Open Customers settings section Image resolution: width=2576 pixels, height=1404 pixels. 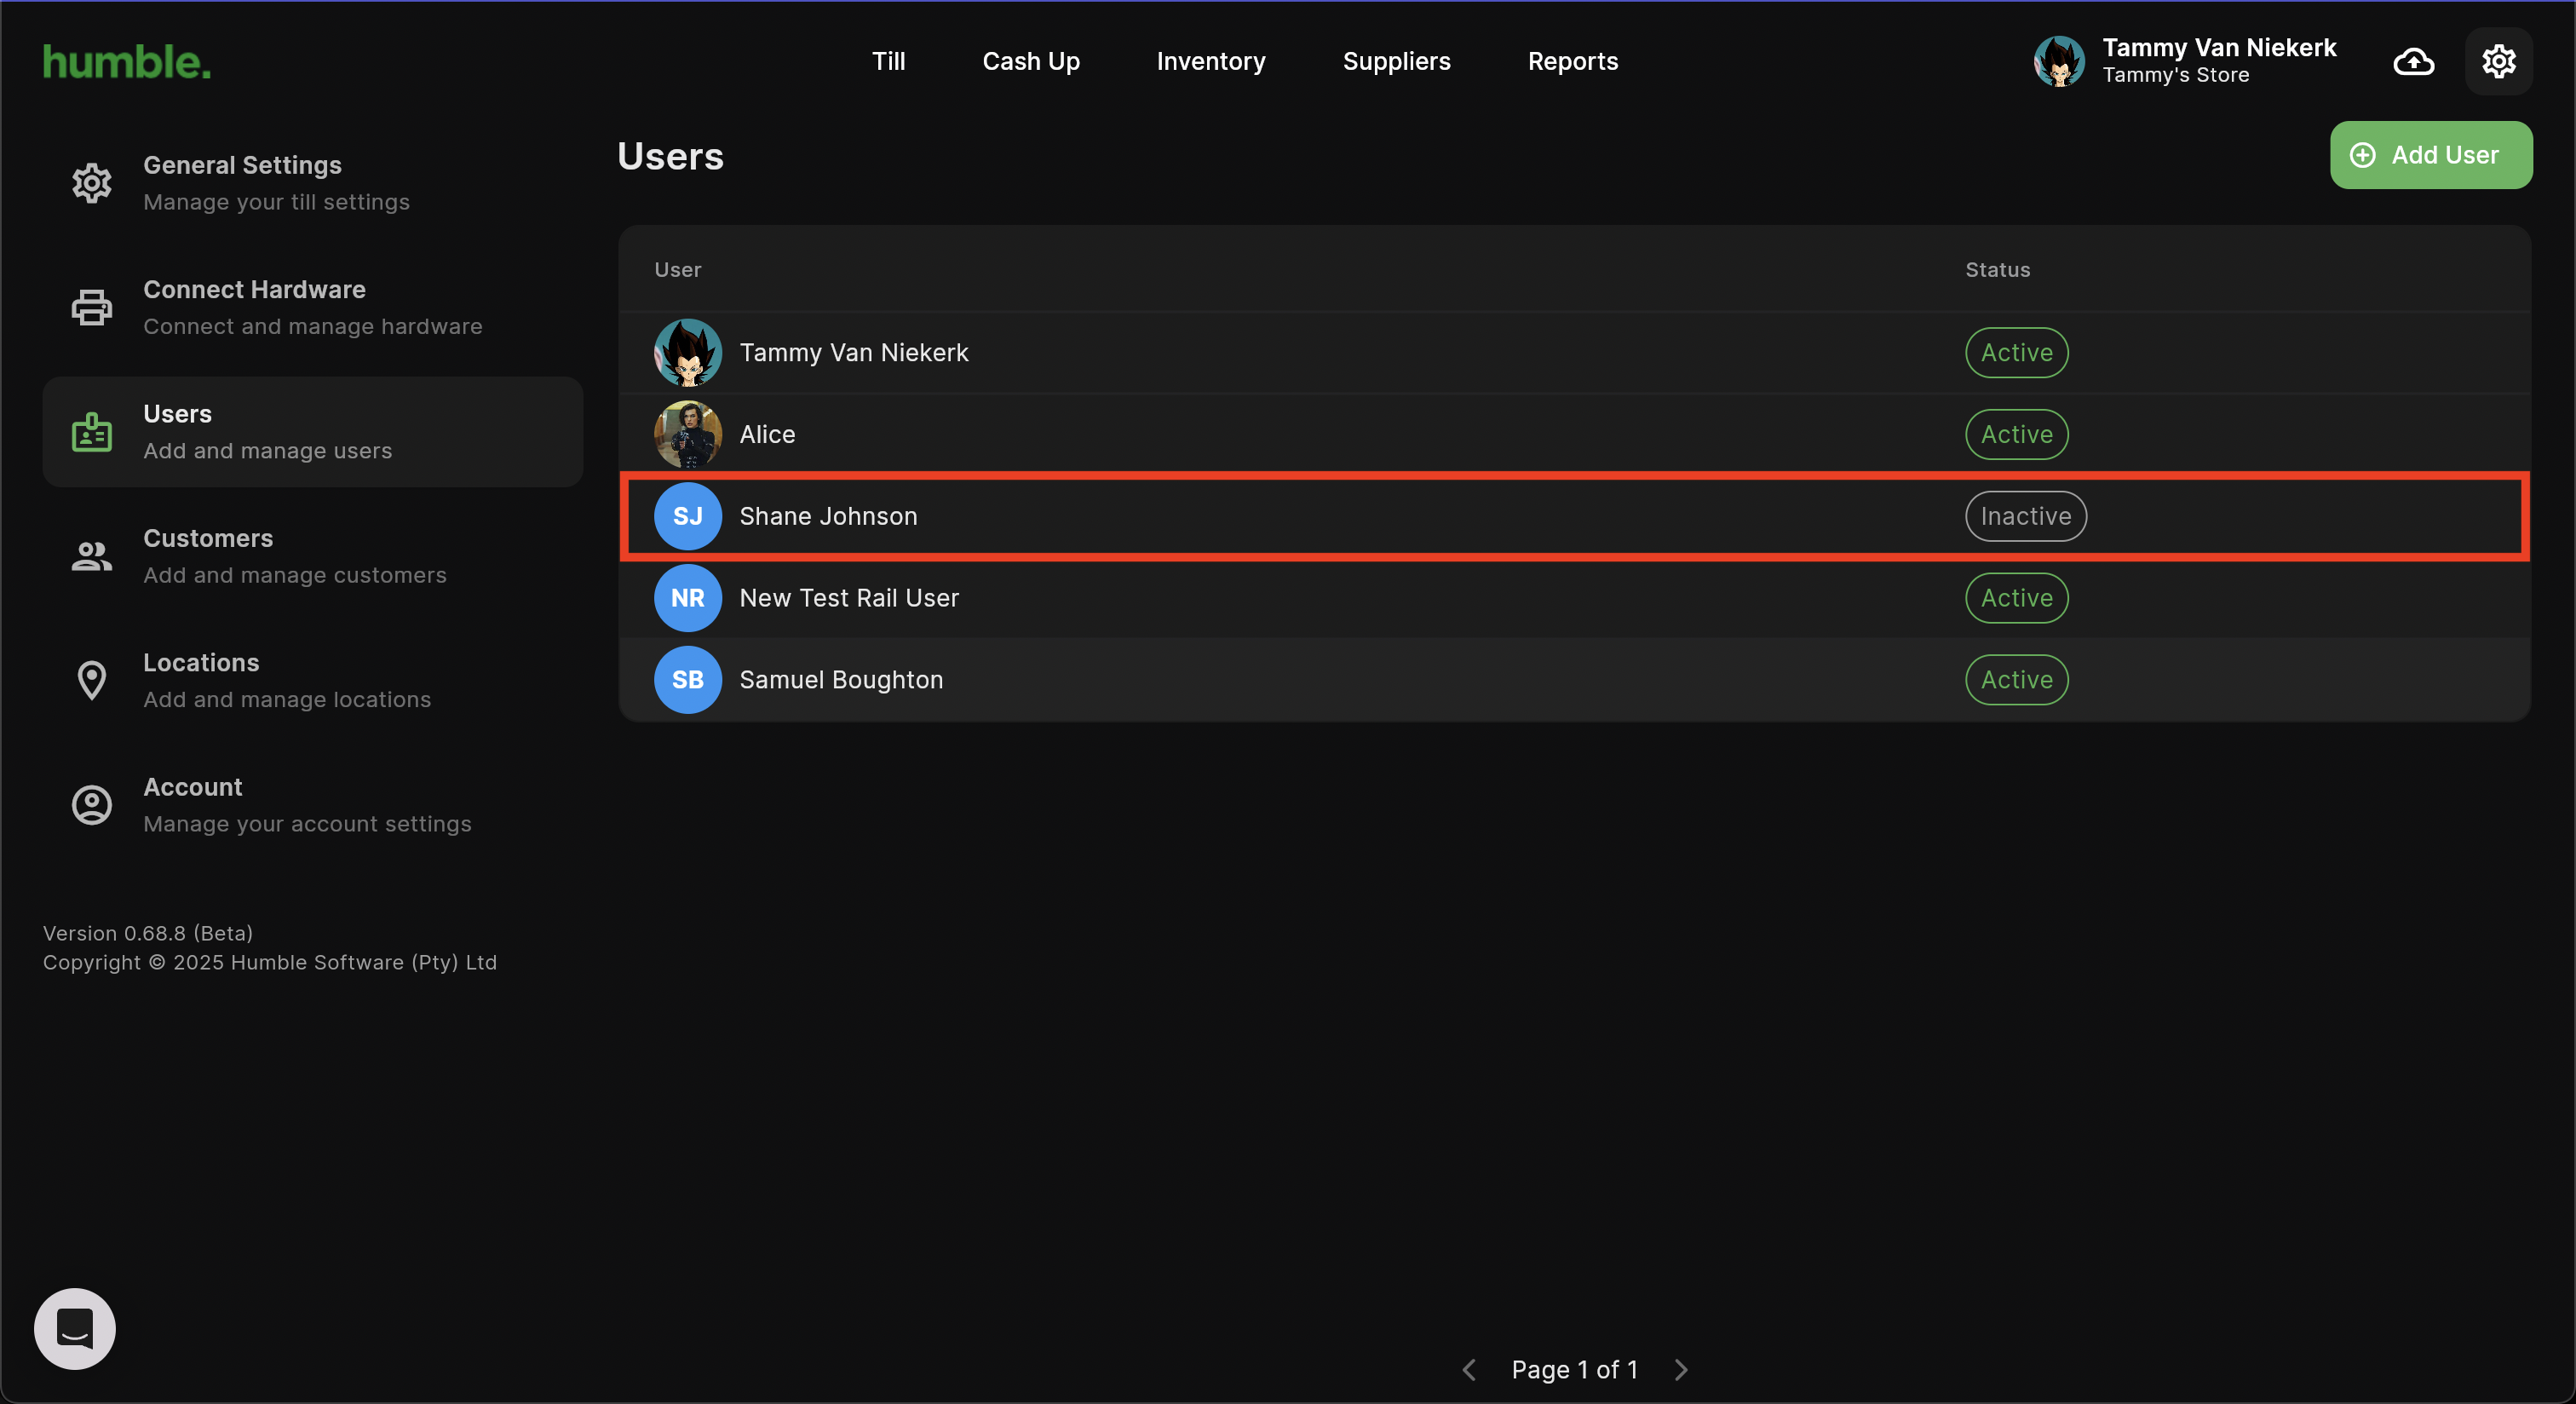(x=313, y=556)
